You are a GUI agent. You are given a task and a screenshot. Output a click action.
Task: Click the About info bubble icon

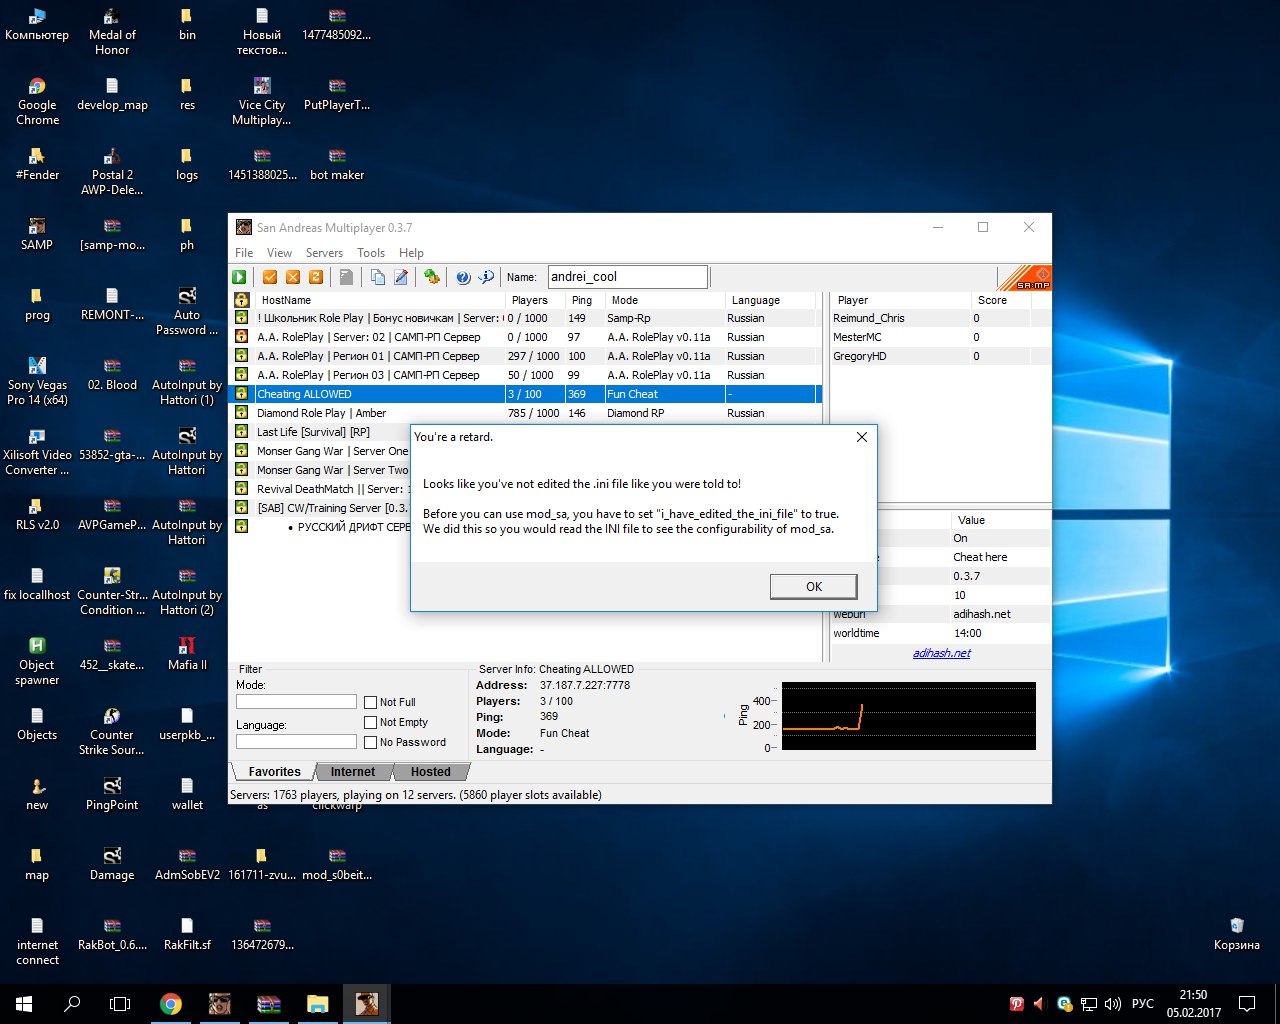tap(486, 277)
